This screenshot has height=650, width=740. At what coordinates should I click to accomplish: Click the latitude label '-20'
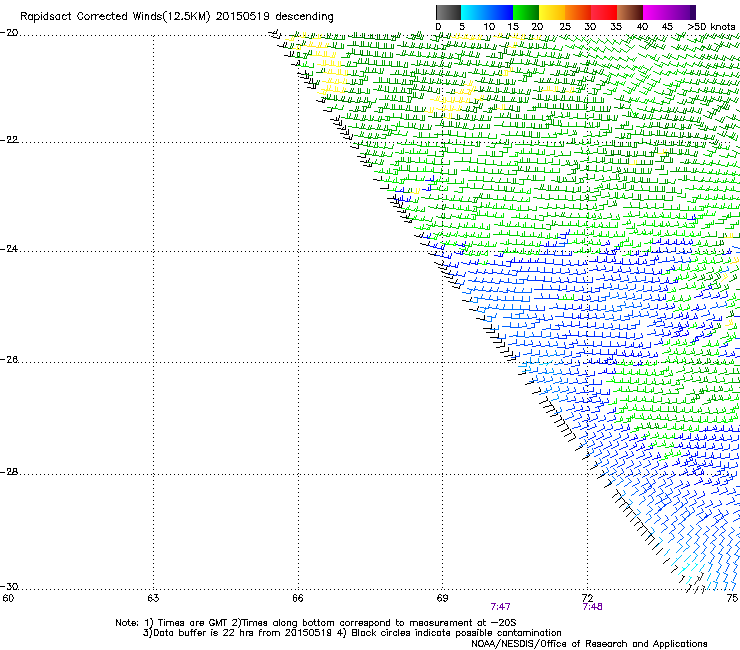coord(9,33)
